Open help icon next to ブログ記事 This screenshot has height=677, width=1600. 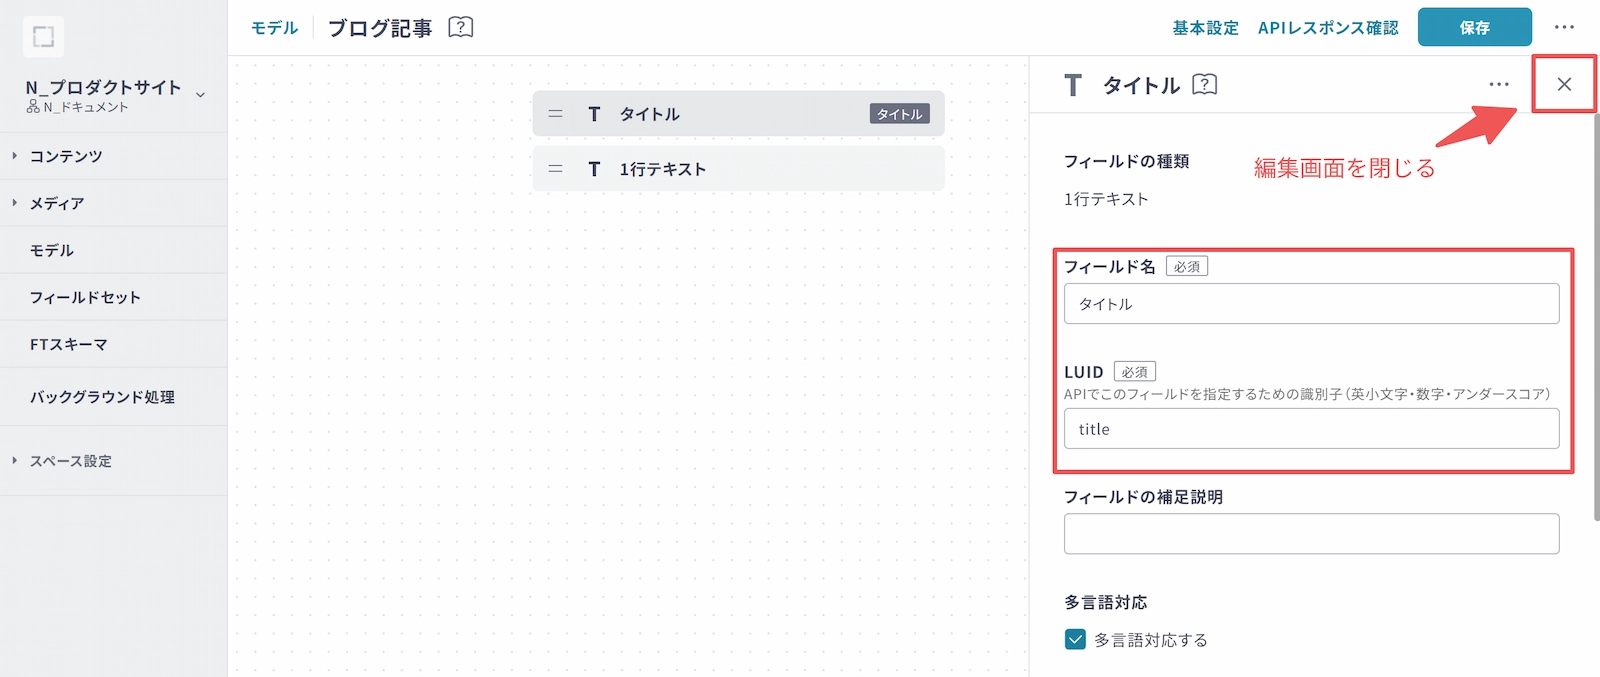[461, 27]
